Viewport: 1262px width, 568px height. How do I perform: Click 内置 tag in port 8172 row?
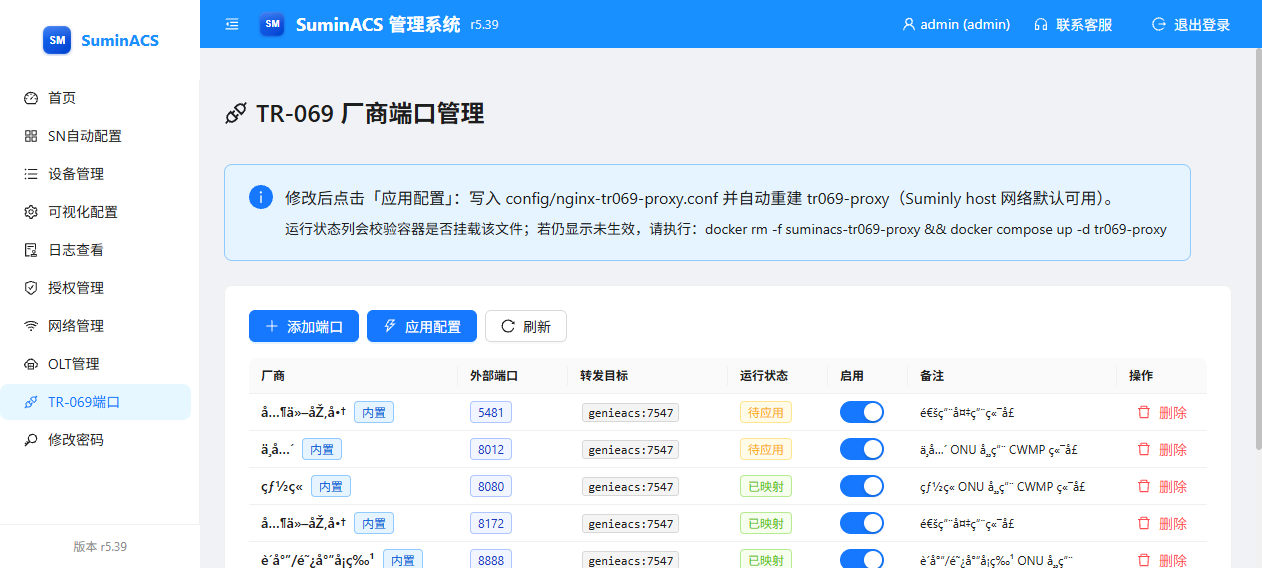point(374,523)
